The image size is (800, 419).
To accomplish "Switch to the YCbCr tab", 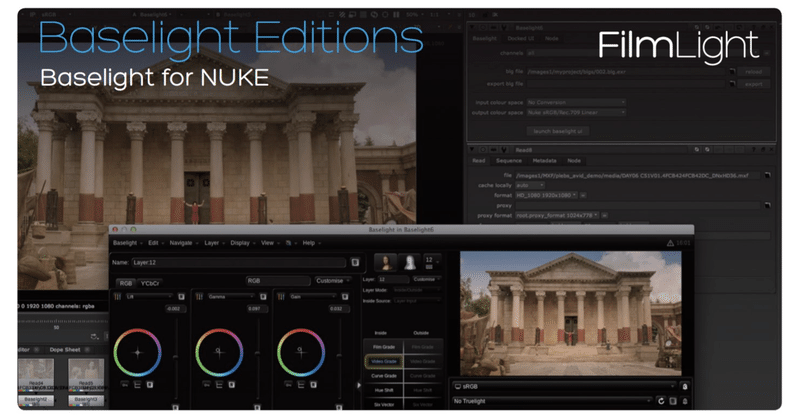I will pos(150,283).
